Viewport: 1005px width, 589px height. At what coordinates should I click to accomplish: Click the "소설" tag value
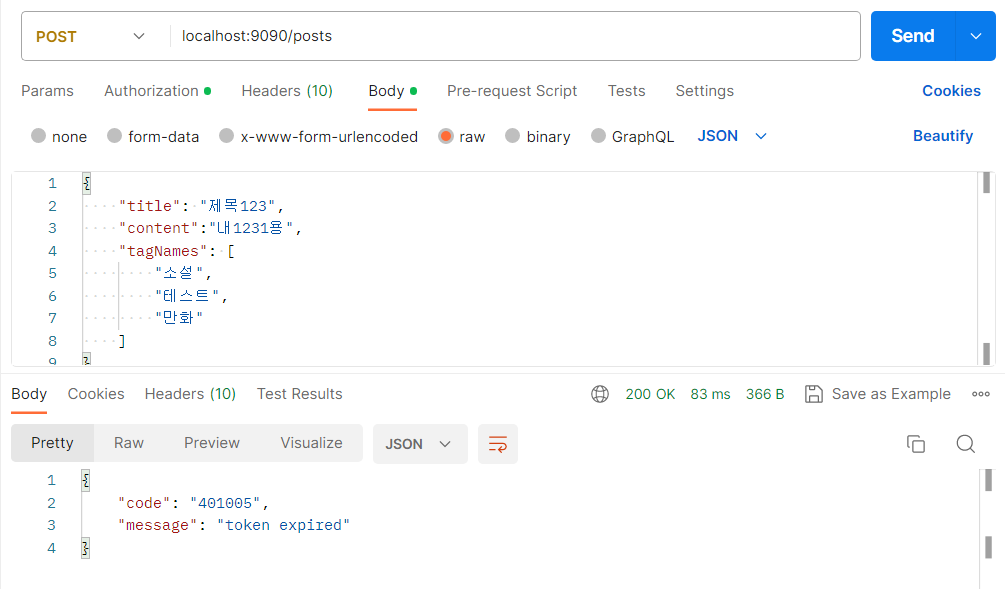pos(179,273)
